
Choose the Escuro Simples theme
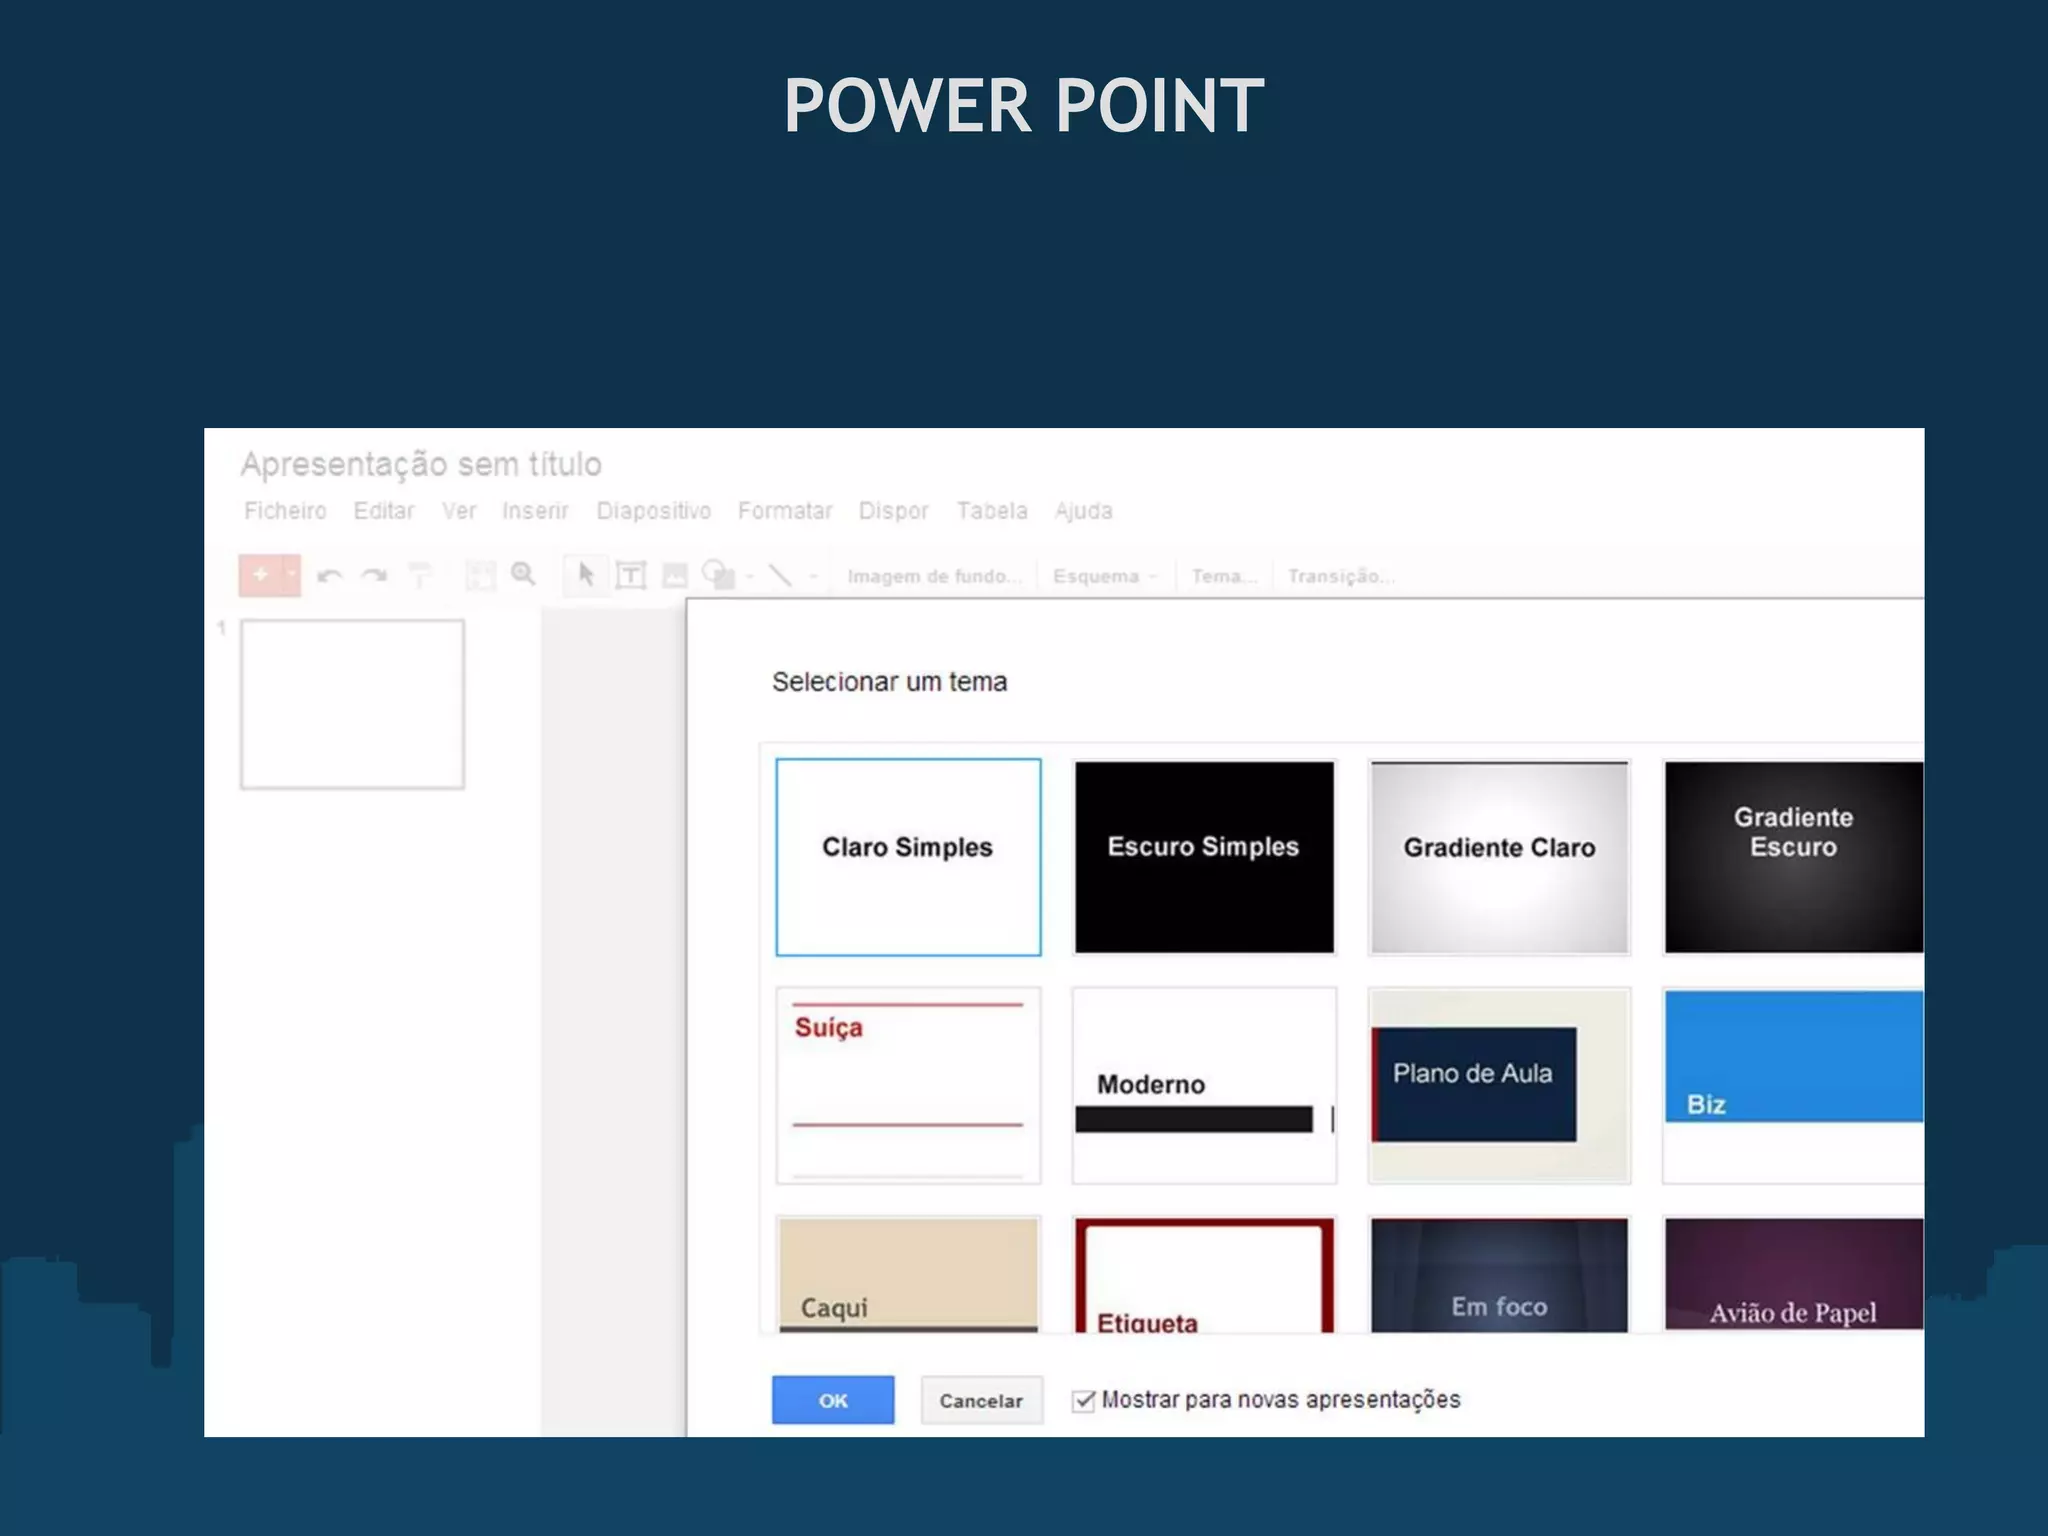(x=1204, y=857)
